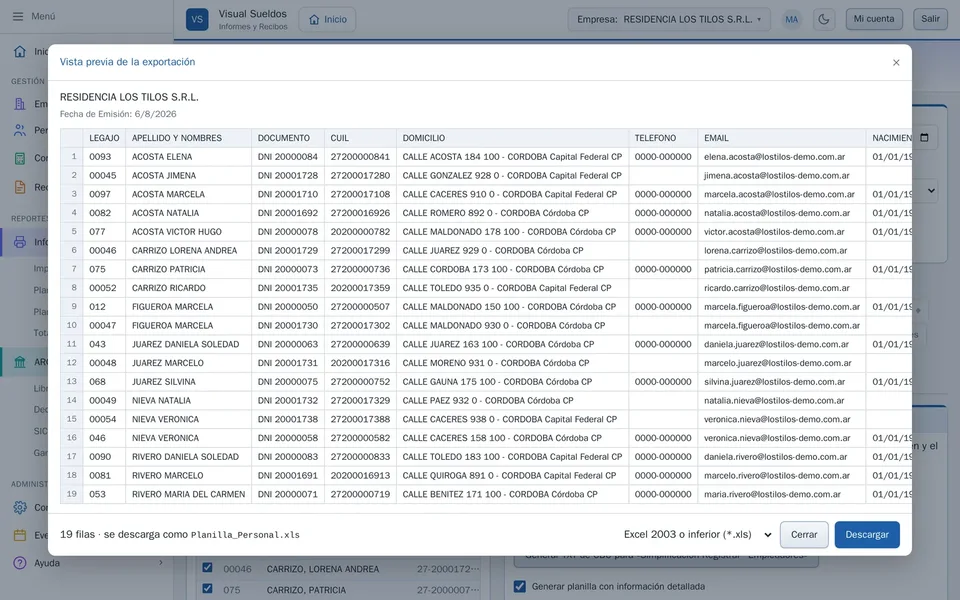Click email patricia.carrizo@lostilos-demo.com.ar
This screenshot has height=600, width=960.
point(782,269)
